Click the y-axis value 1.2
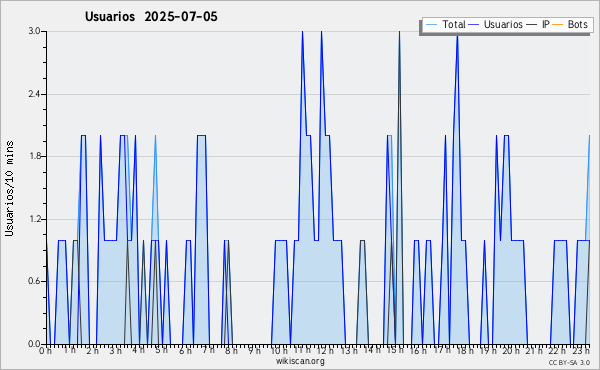 (34, 219)
